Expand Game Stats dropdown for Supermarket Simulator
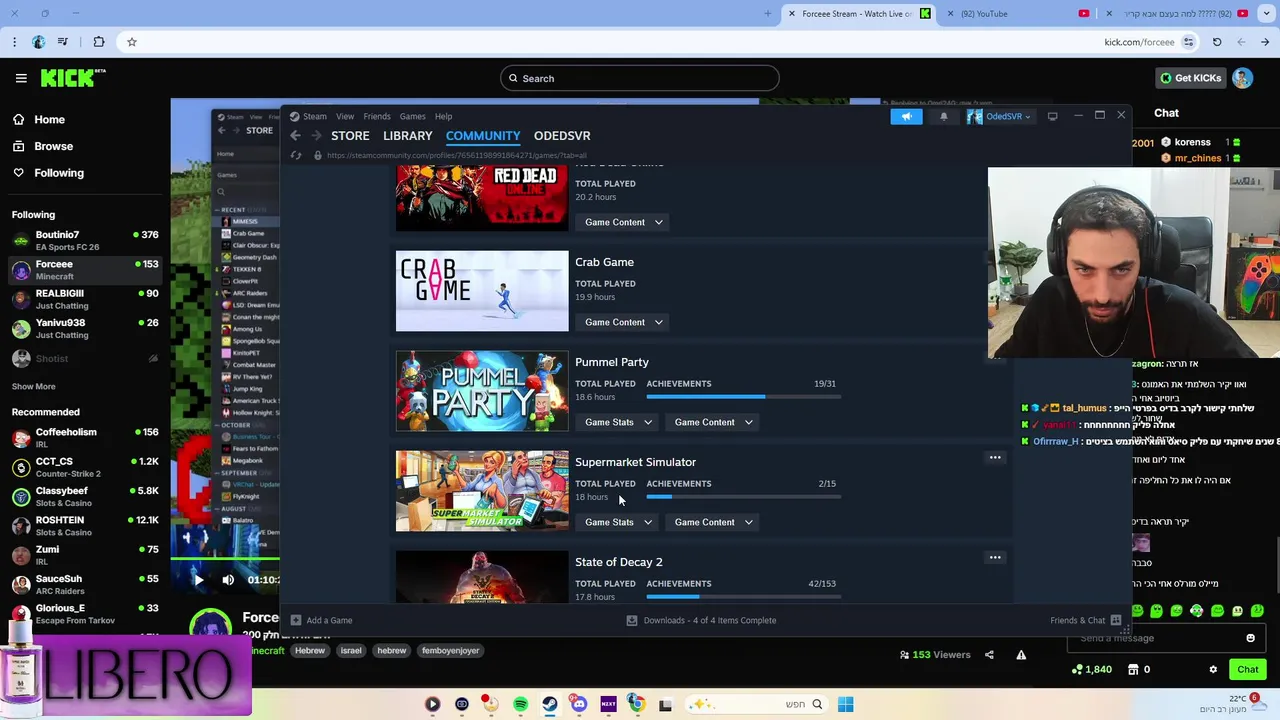 click(618, 522)
